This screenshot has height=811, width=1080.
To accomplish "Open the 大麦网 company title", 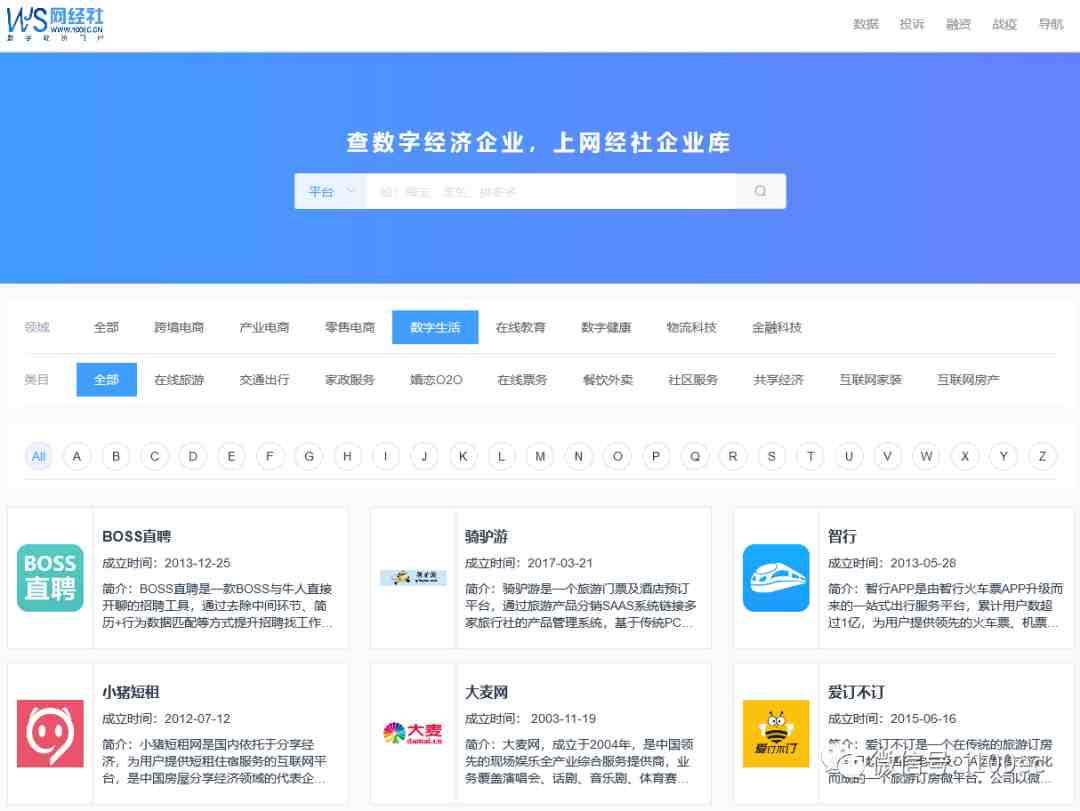I will (x=486, y=692).
